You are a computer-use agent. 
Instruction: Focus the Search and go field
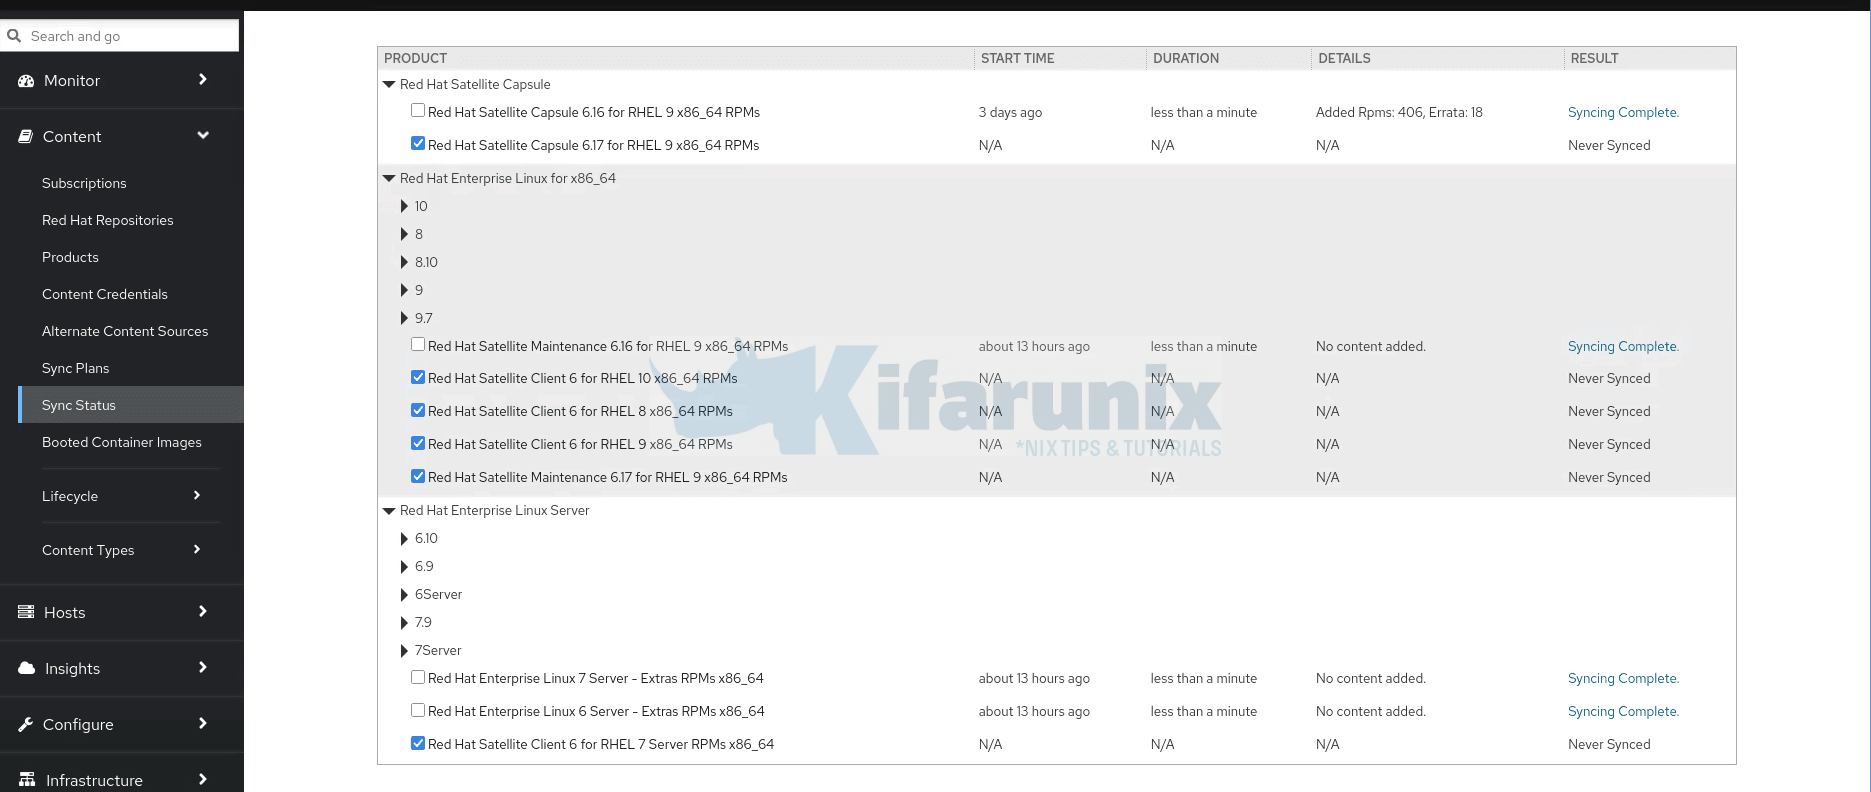120,36
